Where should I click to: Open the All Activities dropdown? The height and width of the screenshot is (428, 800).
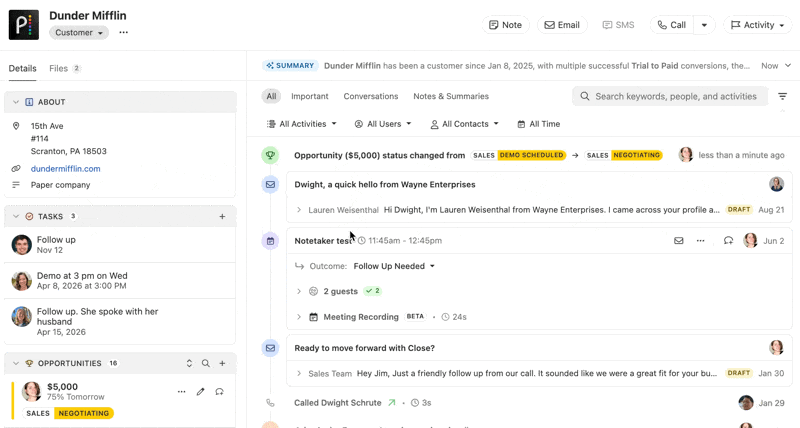point(302,124)
